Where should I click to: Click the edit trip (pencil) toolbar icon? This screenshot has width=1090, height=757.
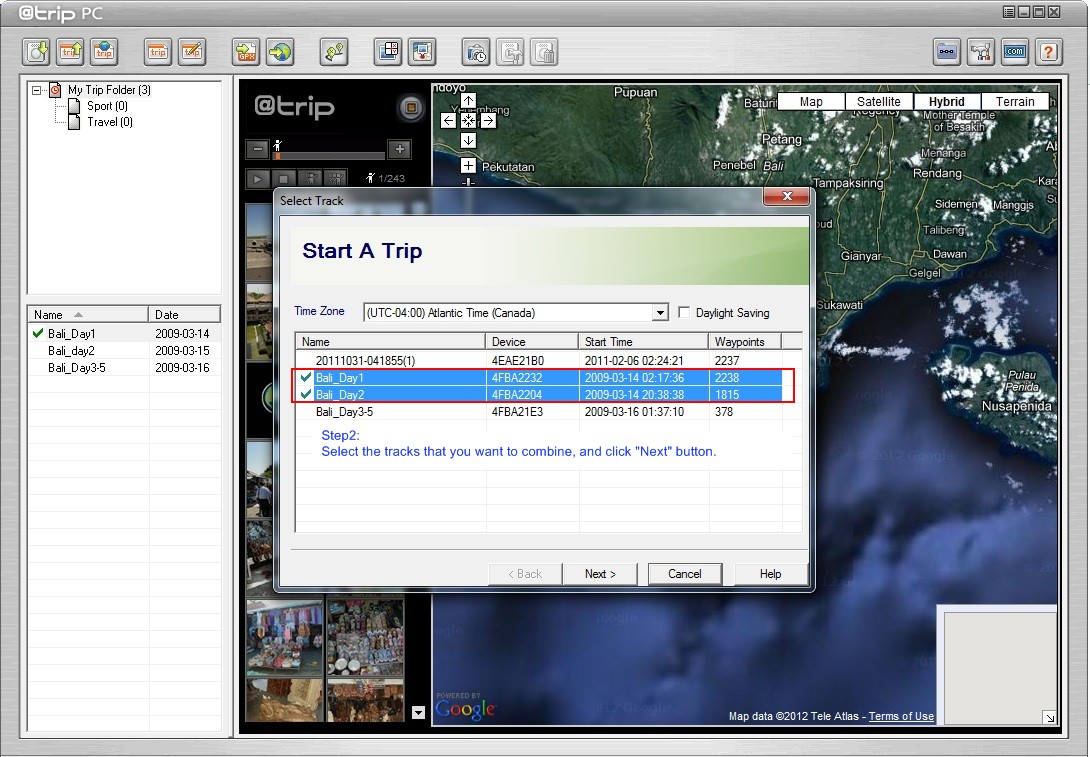click(192, 52)
